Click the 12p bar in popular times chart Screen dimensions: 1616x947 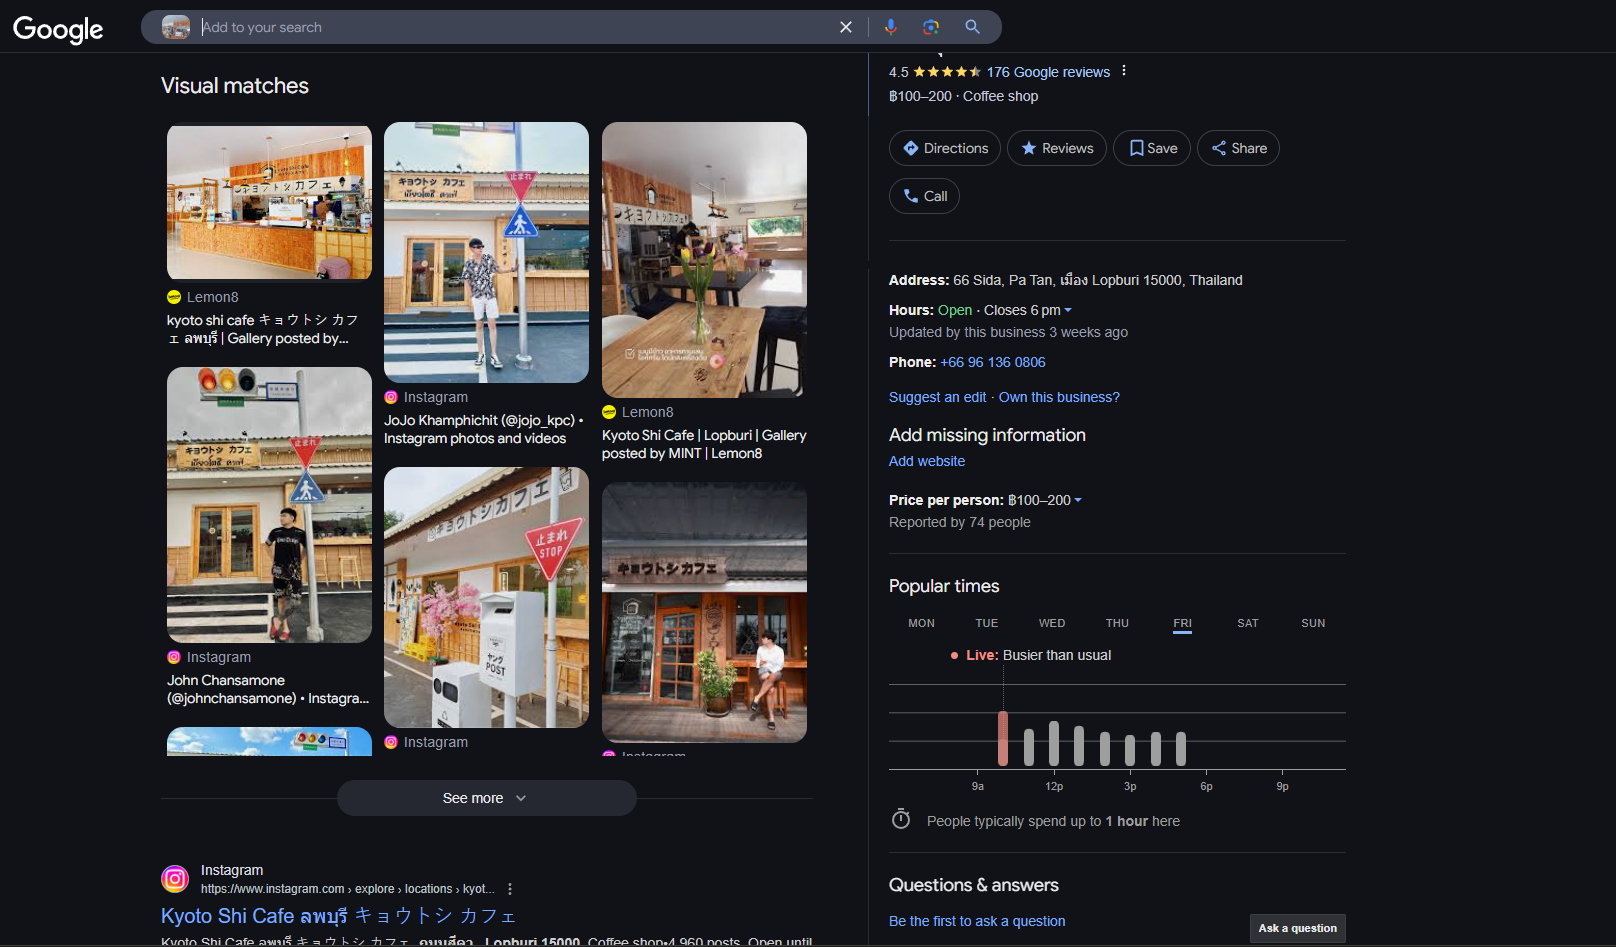point(1054,743)
